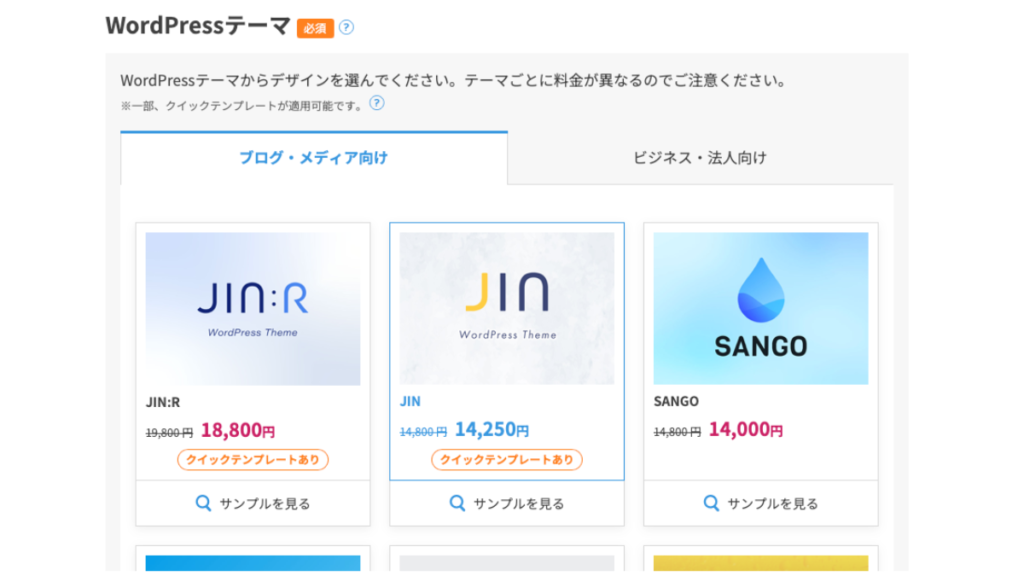Click help icon next to クイックテンプレート note

click(377, 103)
